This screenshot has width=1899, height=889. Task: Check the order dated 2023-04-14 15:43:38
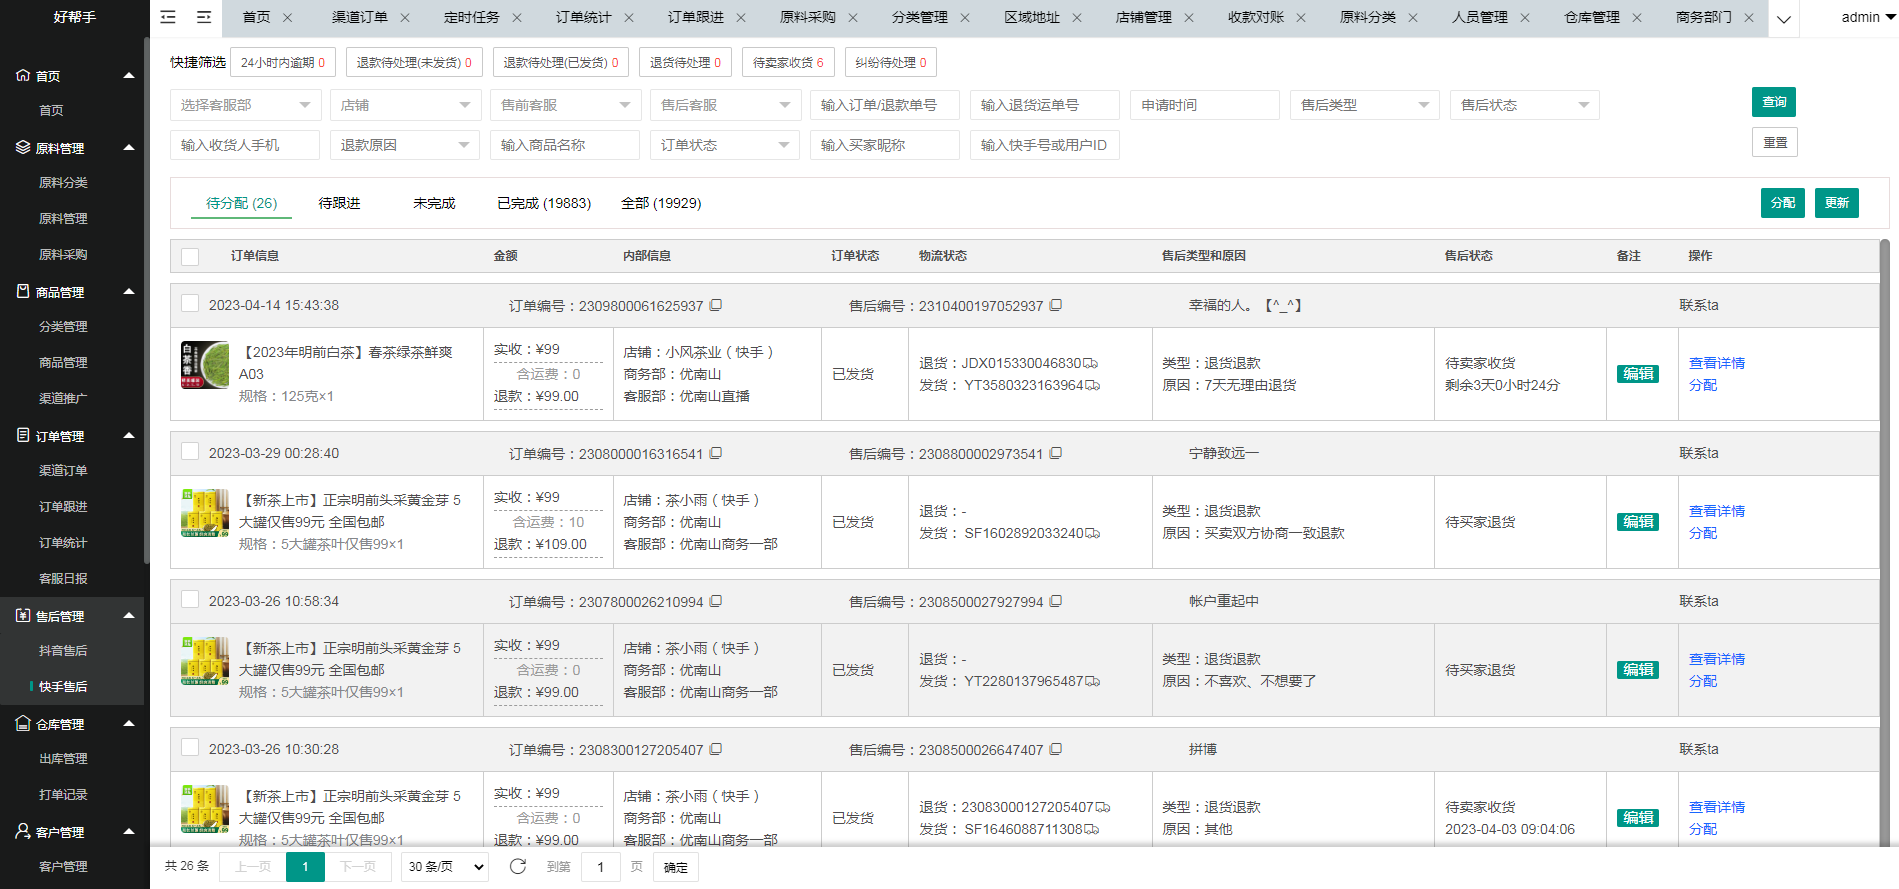click(190, 303)
